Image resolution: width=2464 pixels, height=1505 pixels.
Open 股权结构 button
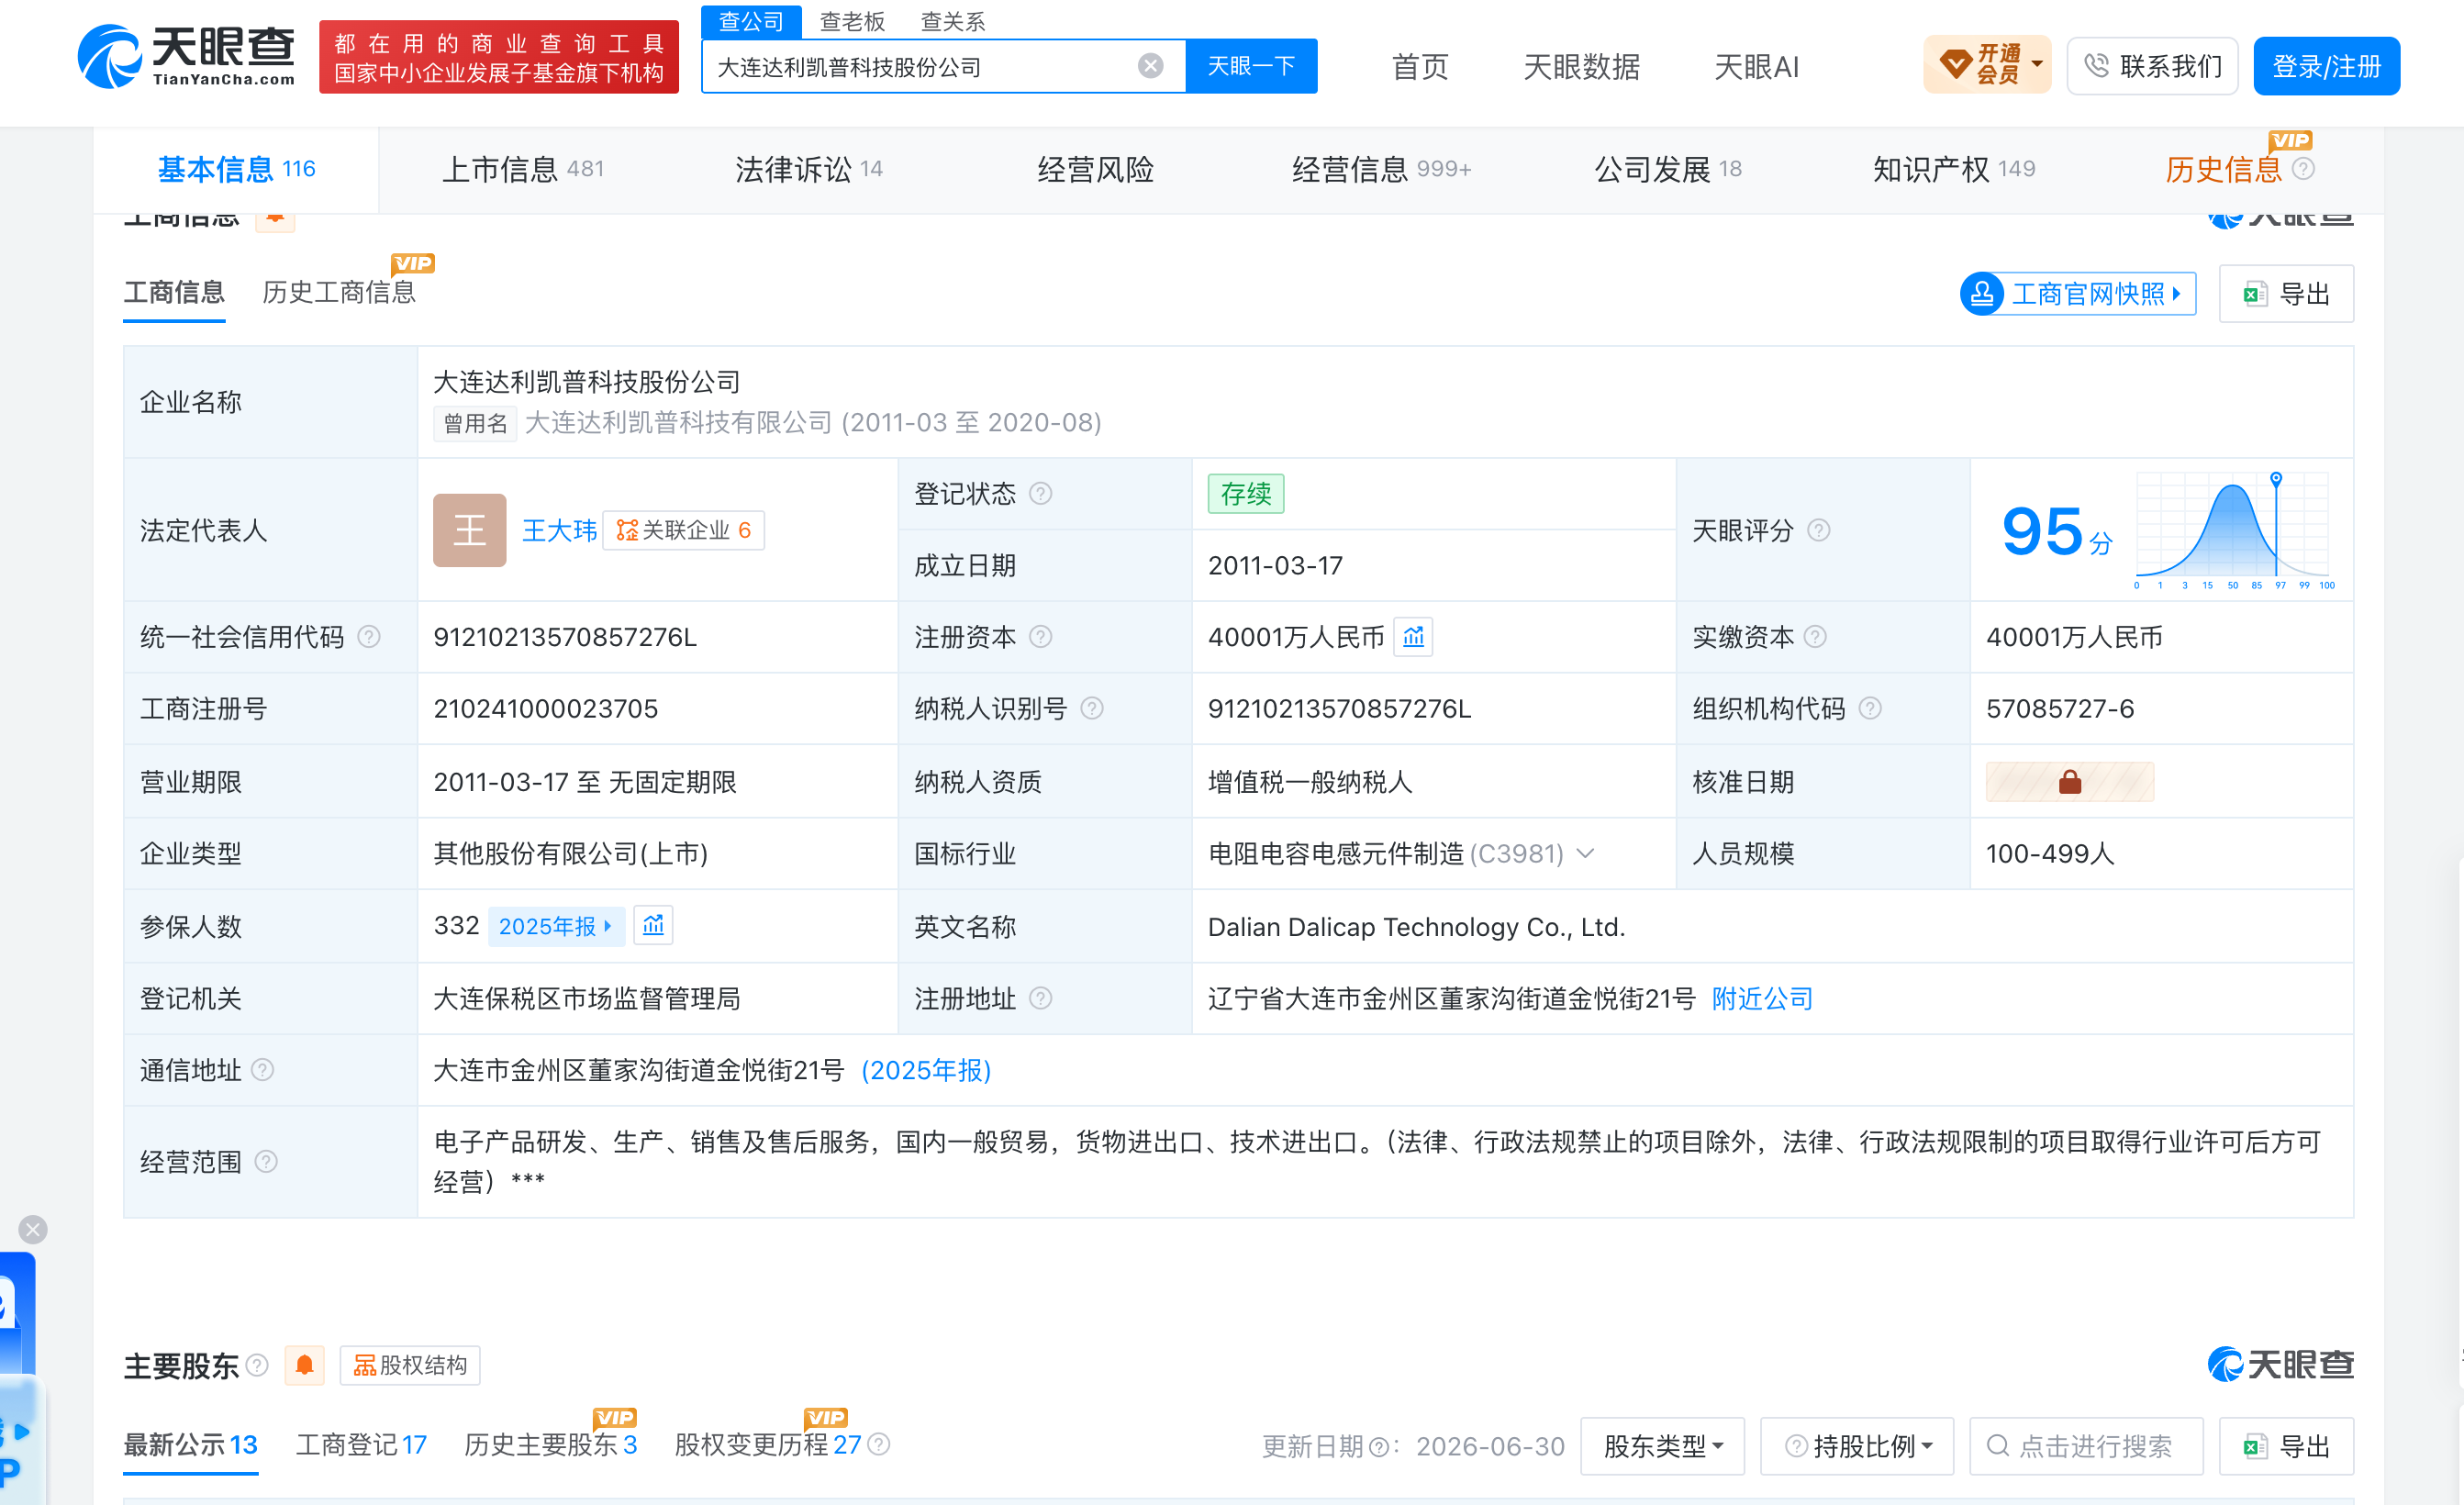coord(410,1365)
